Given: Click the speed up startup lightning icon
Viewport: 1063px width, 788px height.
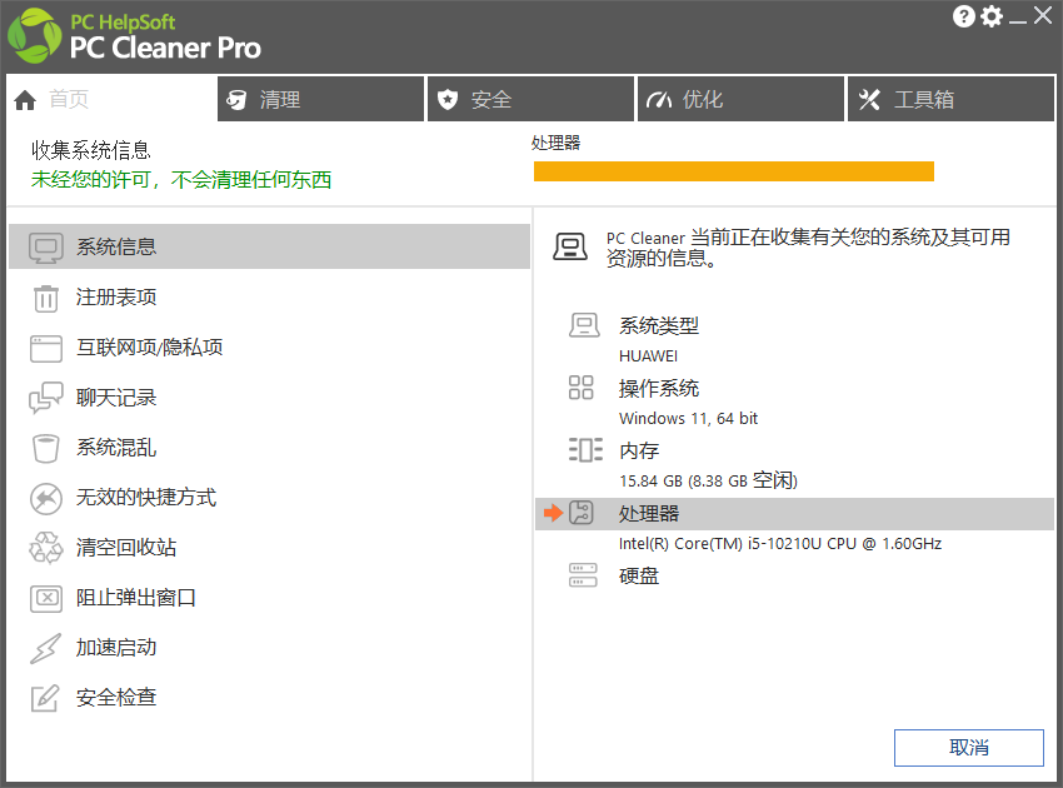Looking at the screenshot, I should click(x=46, y=648).
